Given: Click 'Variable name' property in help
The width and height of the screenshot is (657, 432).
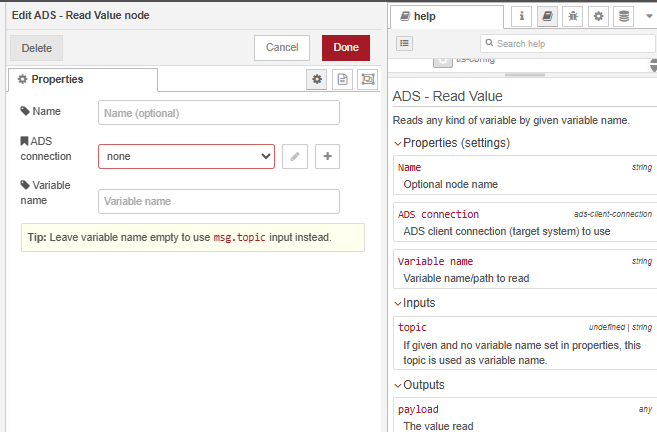Looking at the screenshot, I should 435,261.
